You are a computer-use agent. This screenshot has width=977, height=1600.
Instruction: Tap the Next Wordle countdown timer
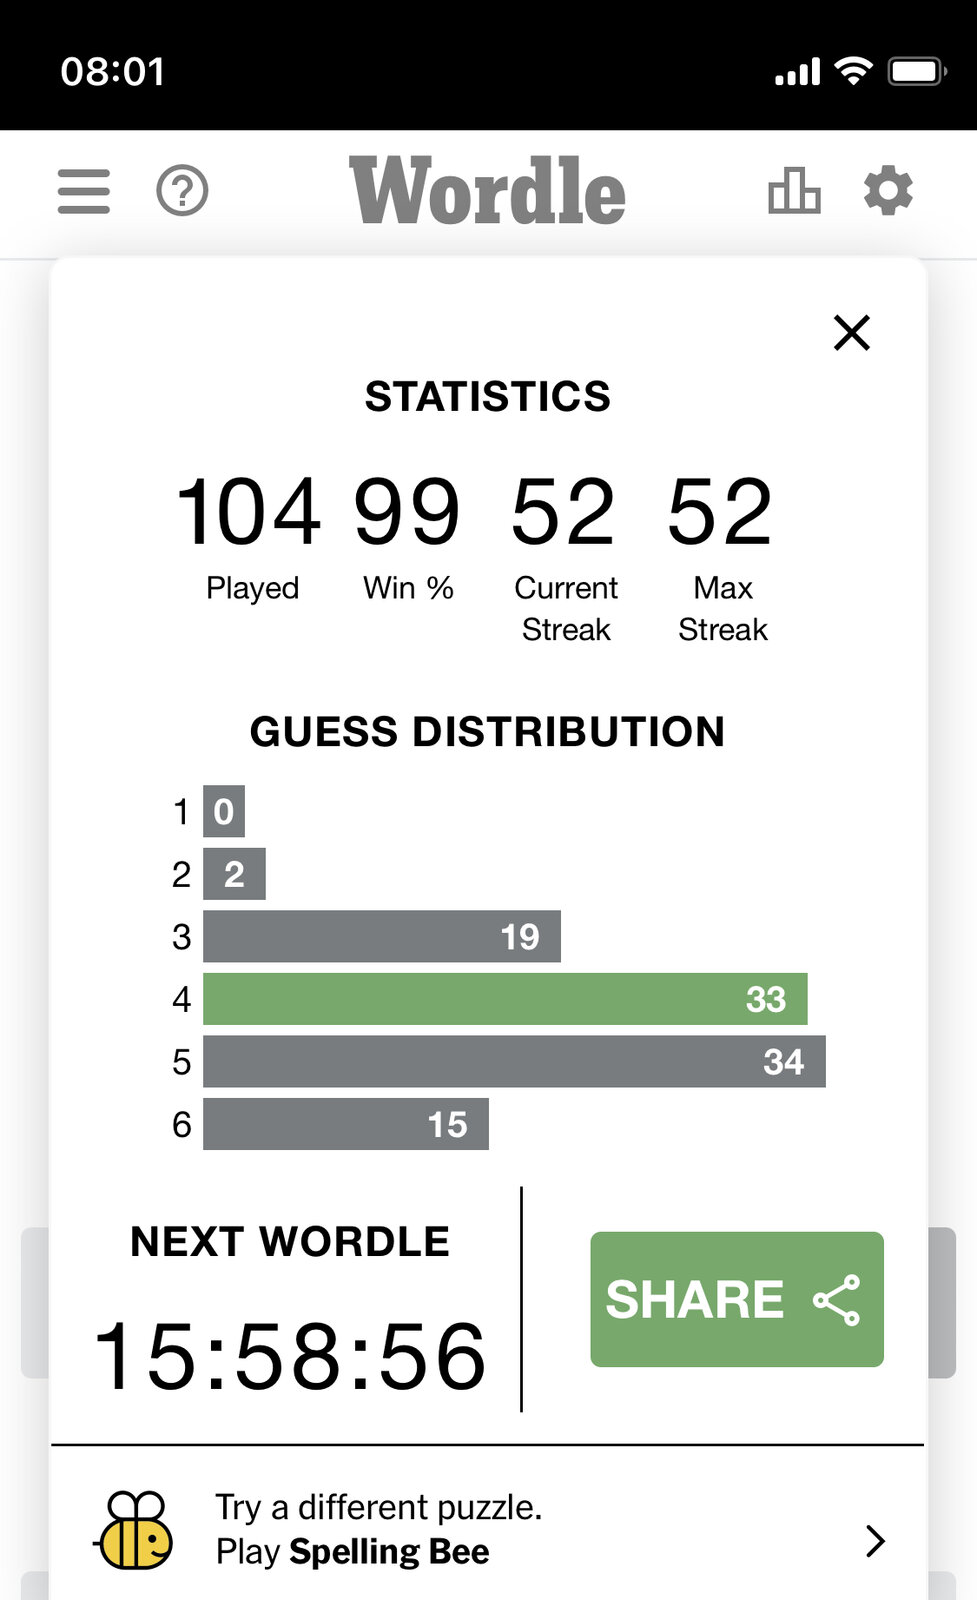[290, 1356]
